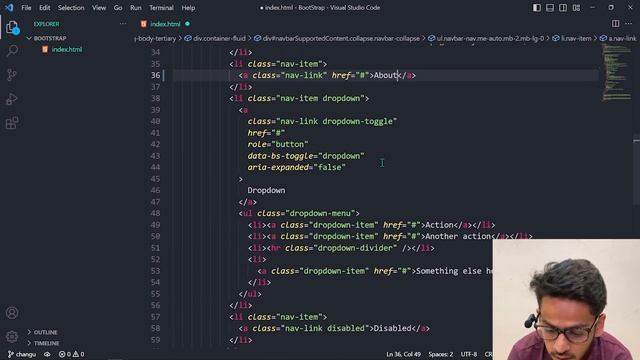Toggle the bottom panel layout icon
This screenshot has height=360, width=640.
[550, 8]
